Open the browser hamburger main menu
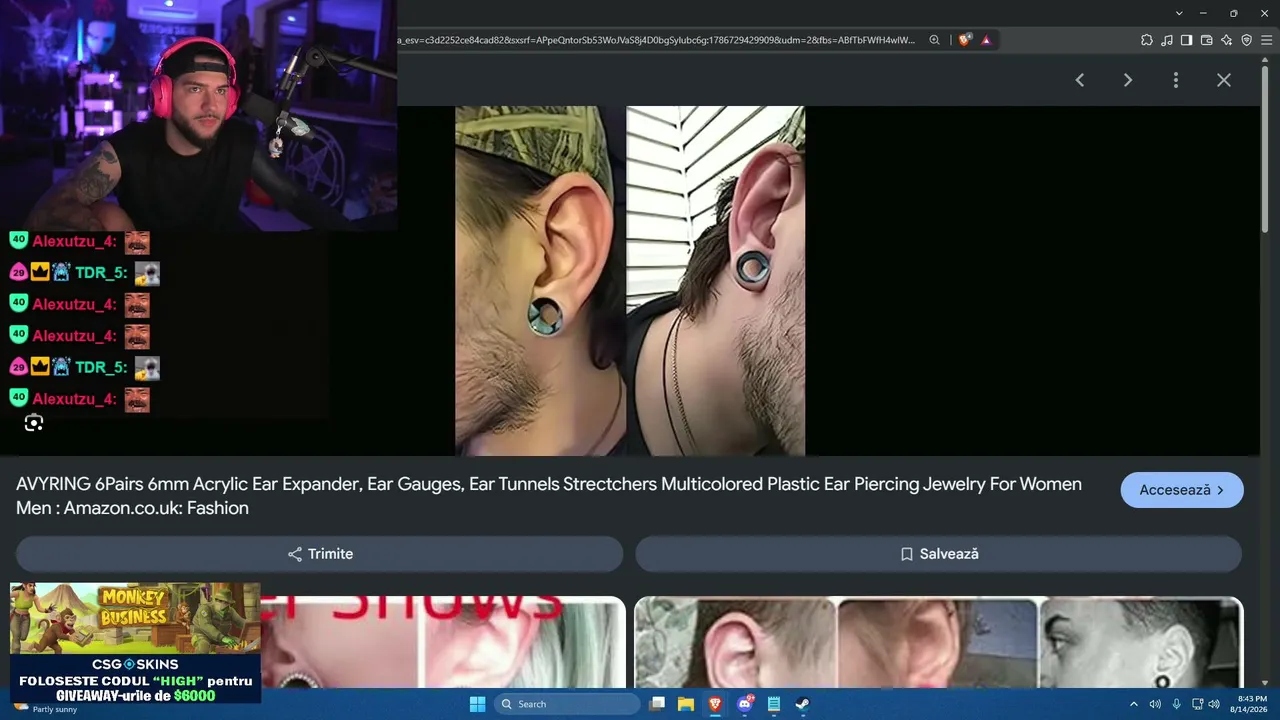1280x720 pixels. [x=1266, y=40]
